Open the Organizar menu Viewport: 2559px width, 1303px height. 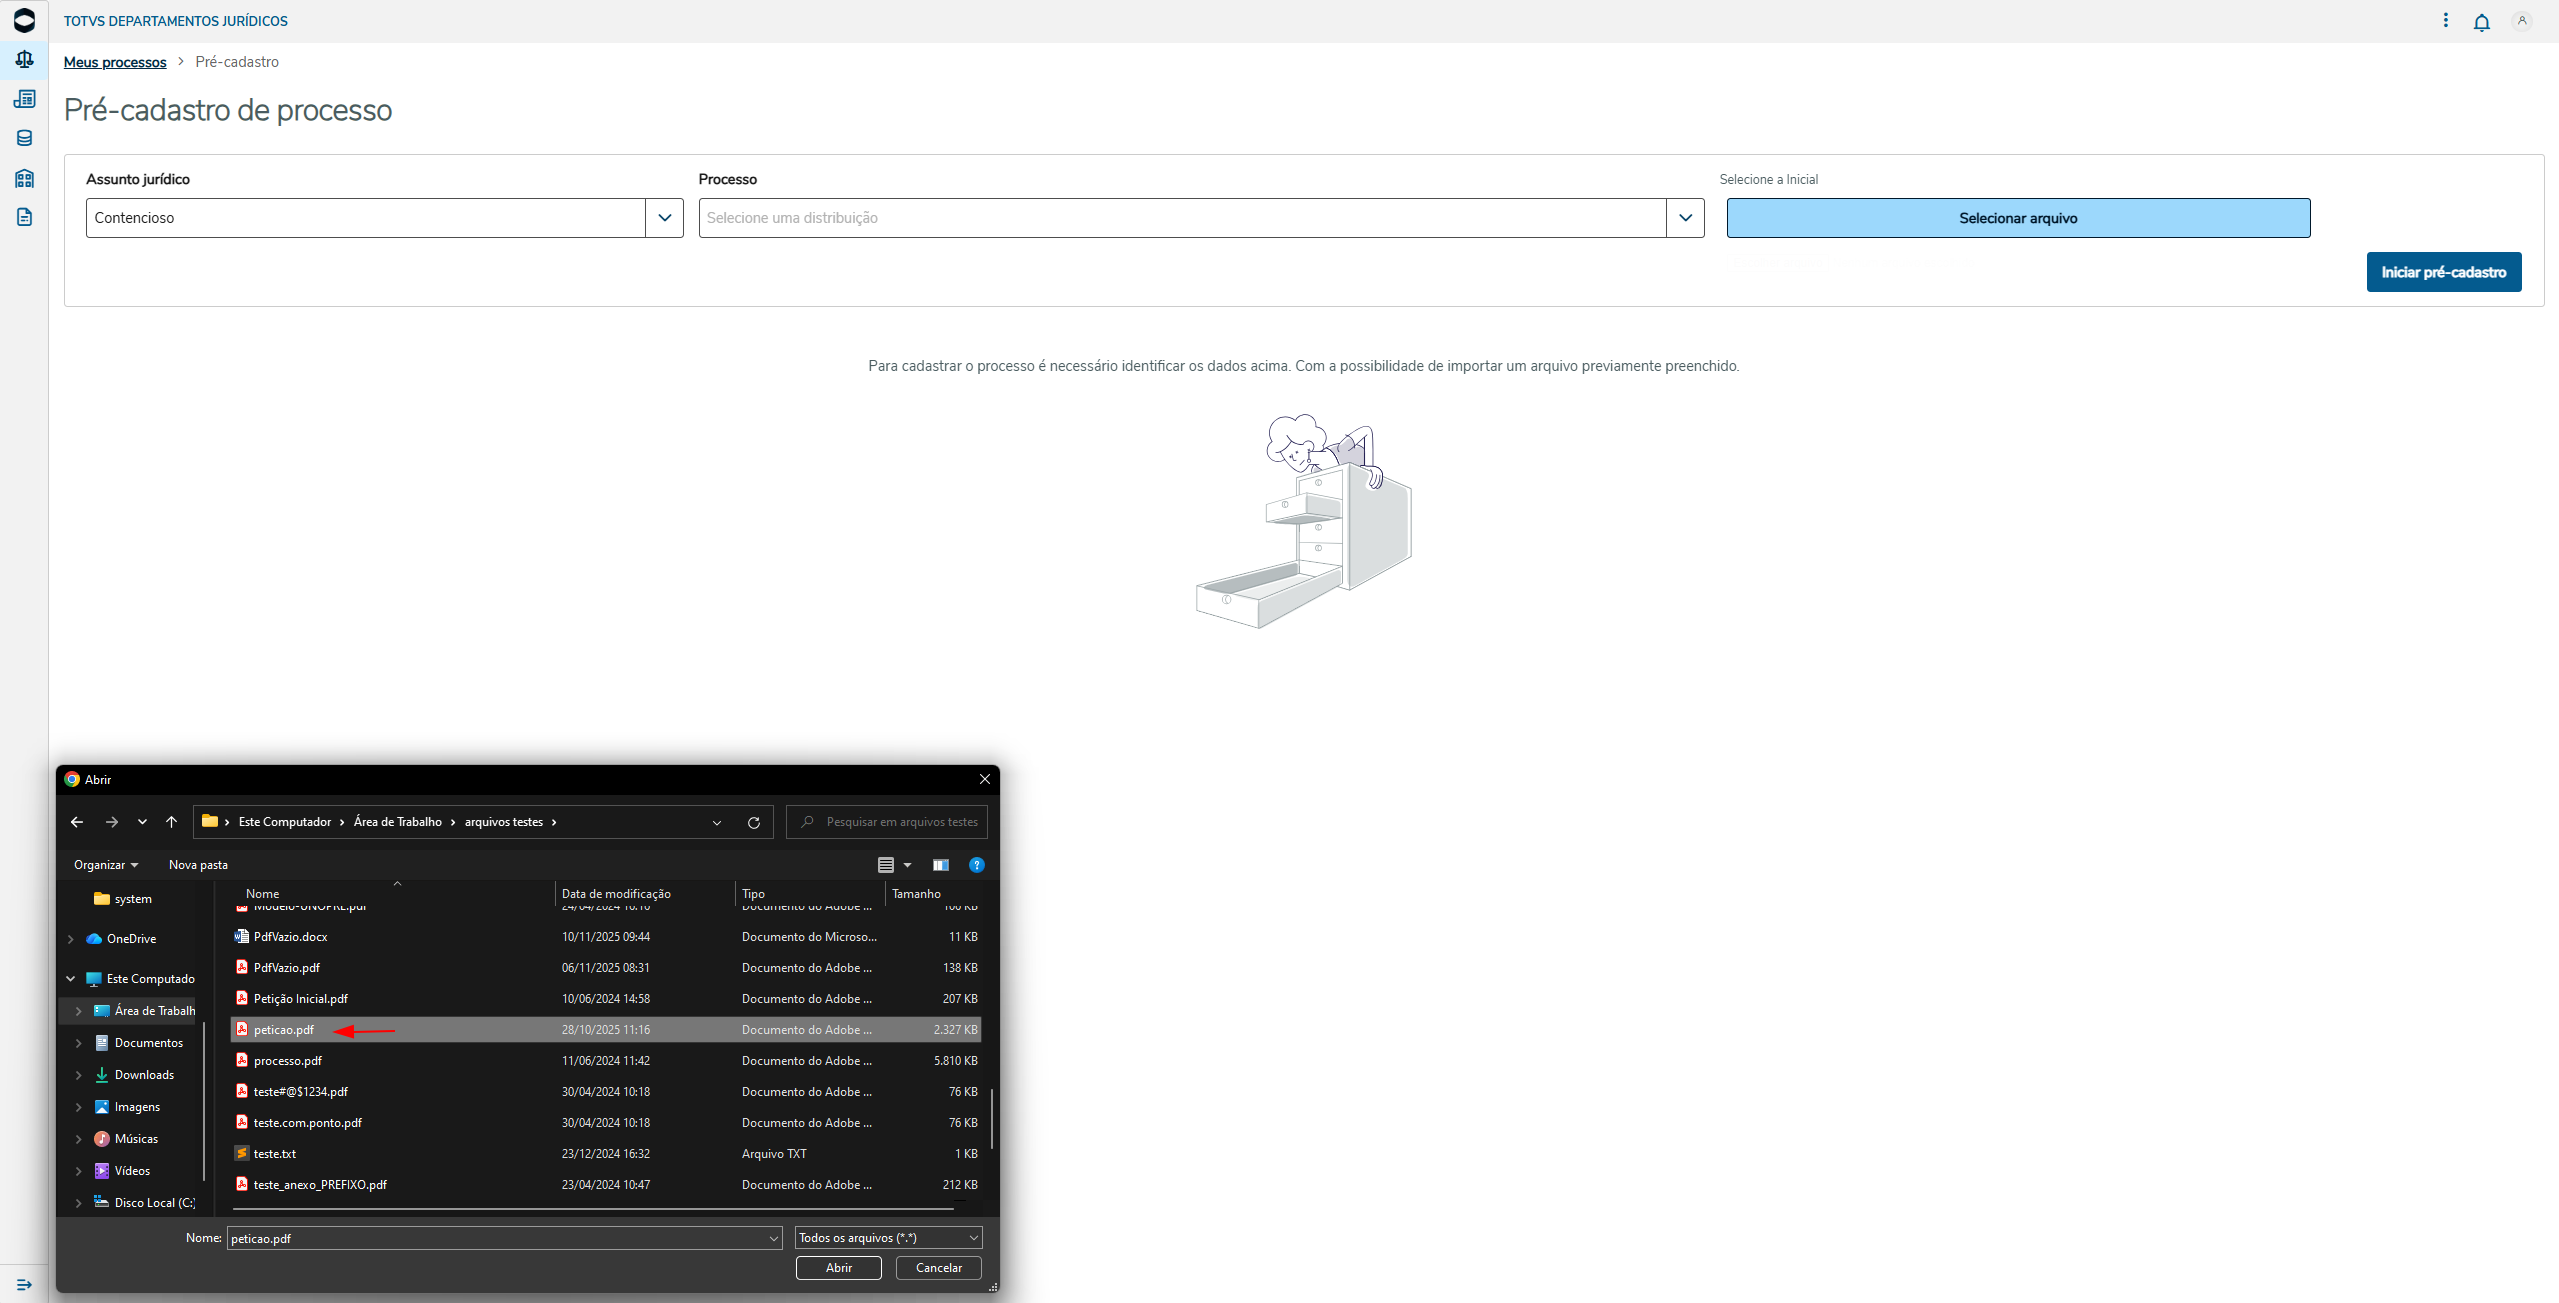coord(105,865)
